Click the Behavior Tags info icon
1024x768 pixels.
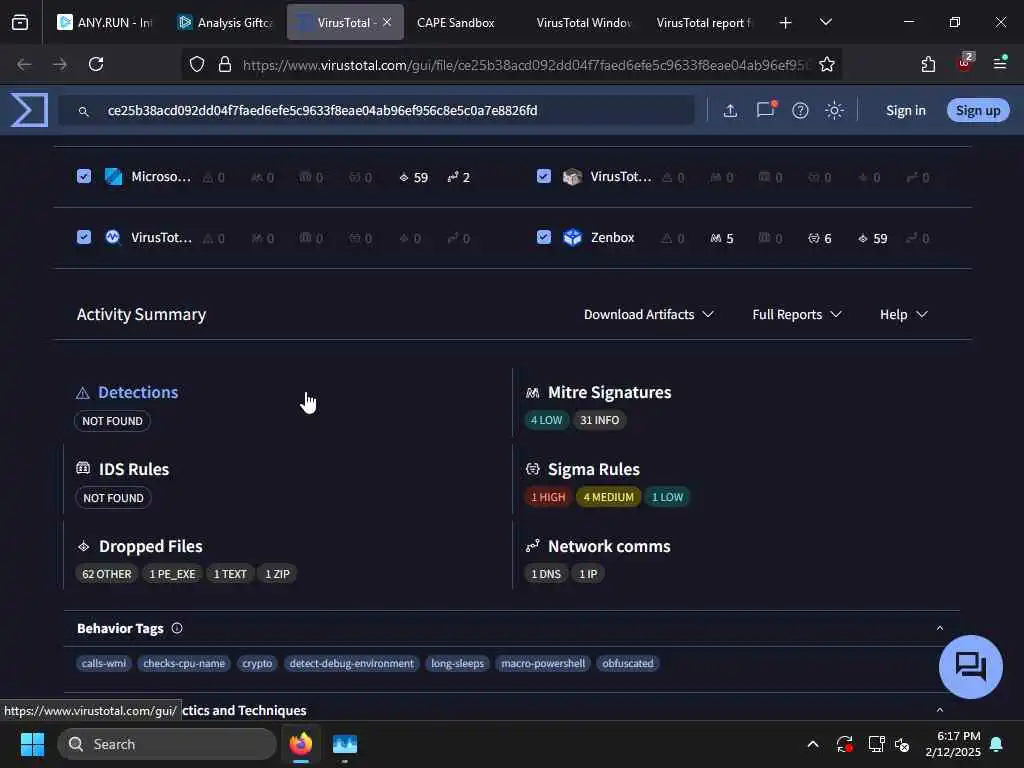point(177,628)
